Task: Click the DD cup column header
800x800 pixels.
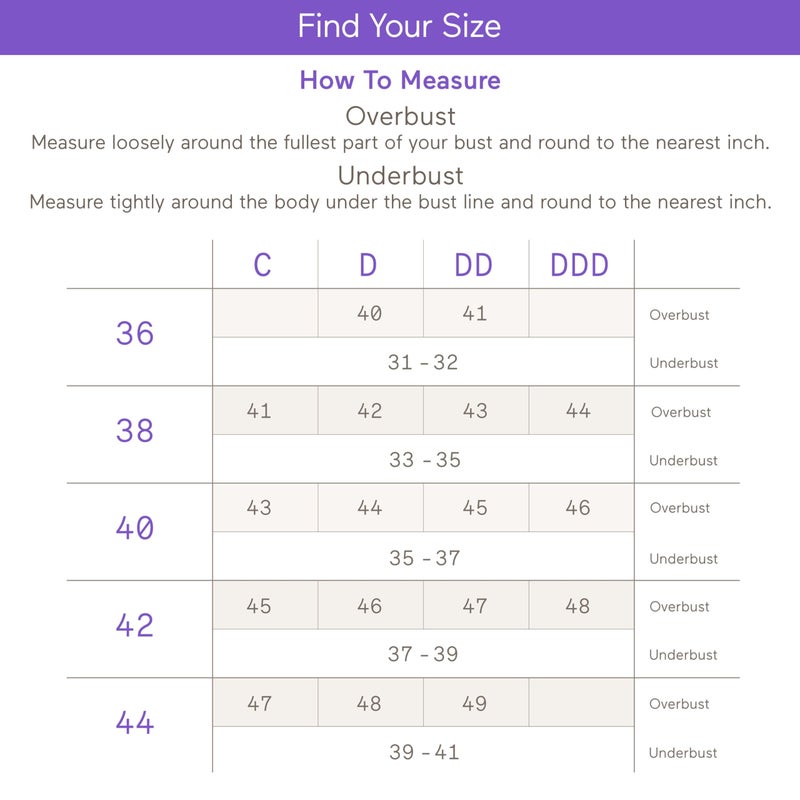Action: 473,265
